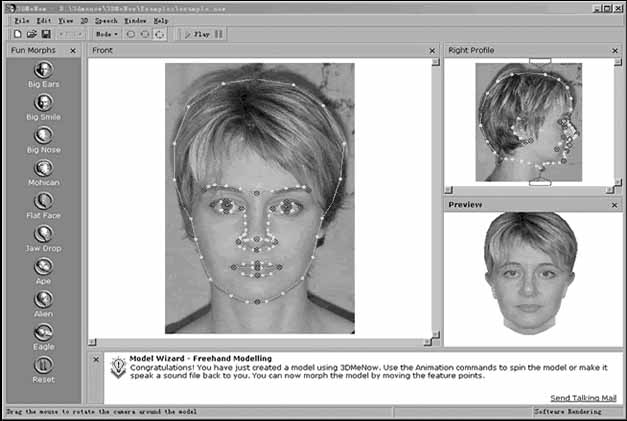Image resolution: width=627 pixels, height=421 pixels.
Task: Open a file with the folder icon
Action: [30, 34]
